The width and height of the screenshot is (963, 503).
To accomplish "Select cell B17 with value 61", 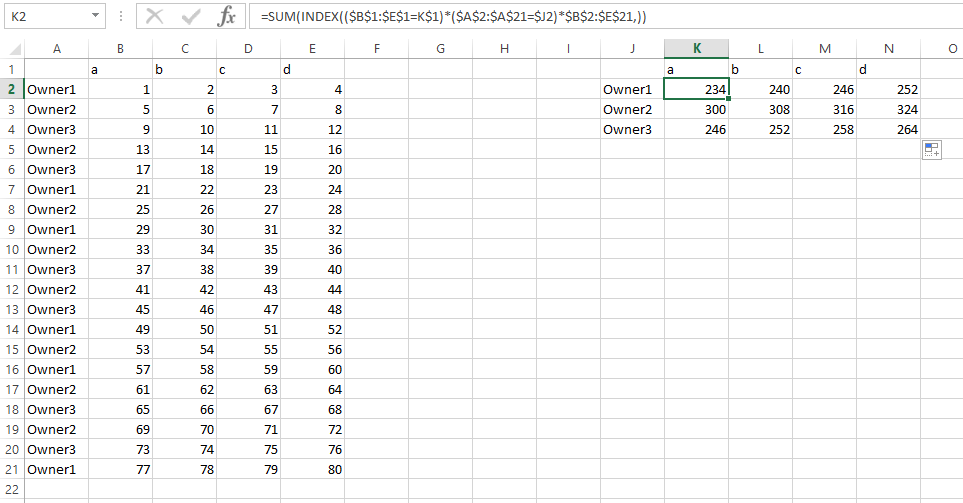I will coord(120,389).
